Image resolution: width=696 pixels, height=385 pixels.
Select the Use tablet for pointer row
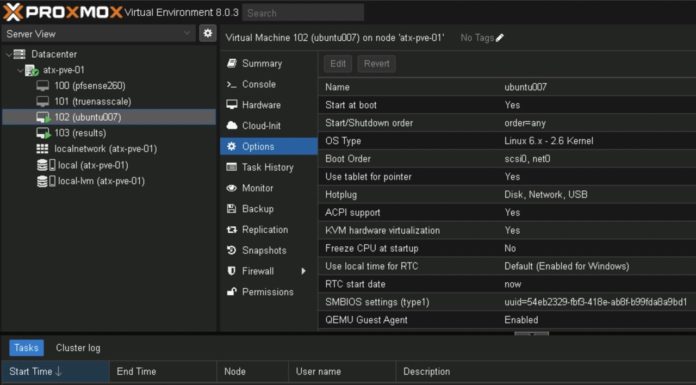tap(507, 177)
